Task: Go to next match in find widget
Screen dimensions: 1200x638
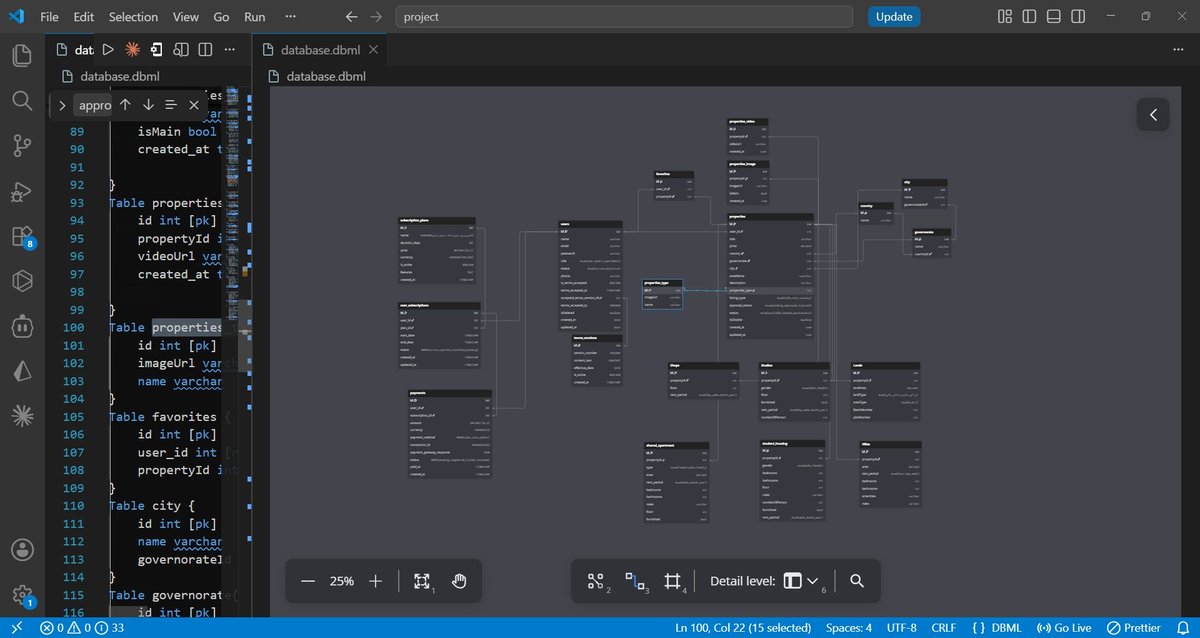Action: pos(148,105)
